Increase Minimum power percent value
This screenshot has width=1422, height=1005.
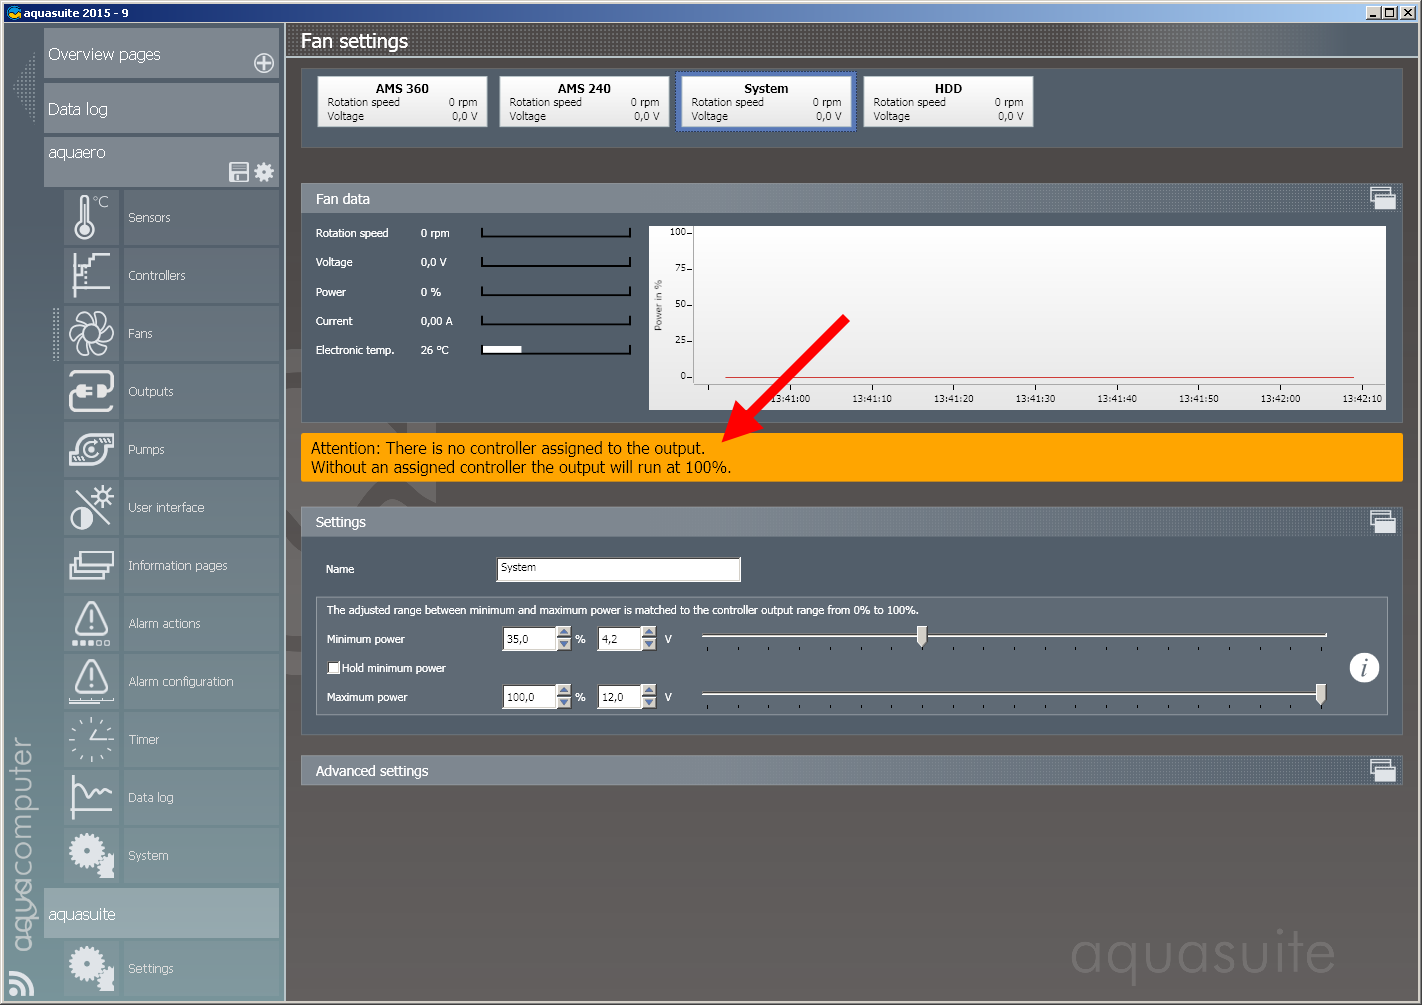(x=564, y=632)
